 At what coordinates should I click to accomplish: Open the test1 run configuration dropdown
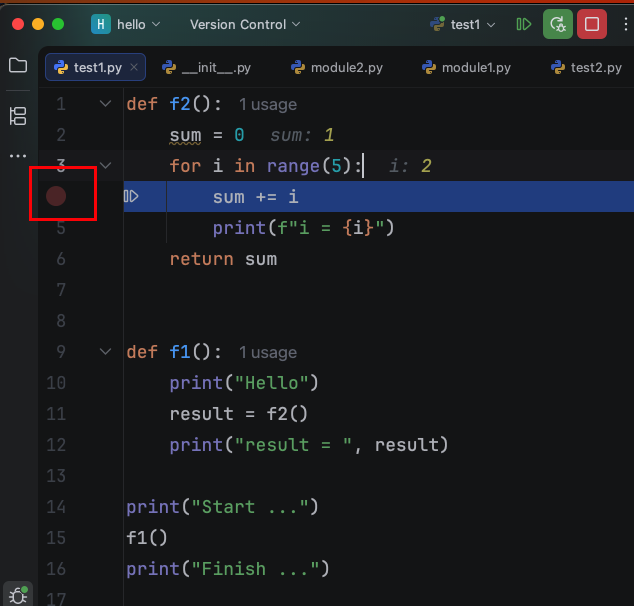click(x=463, y=24)
